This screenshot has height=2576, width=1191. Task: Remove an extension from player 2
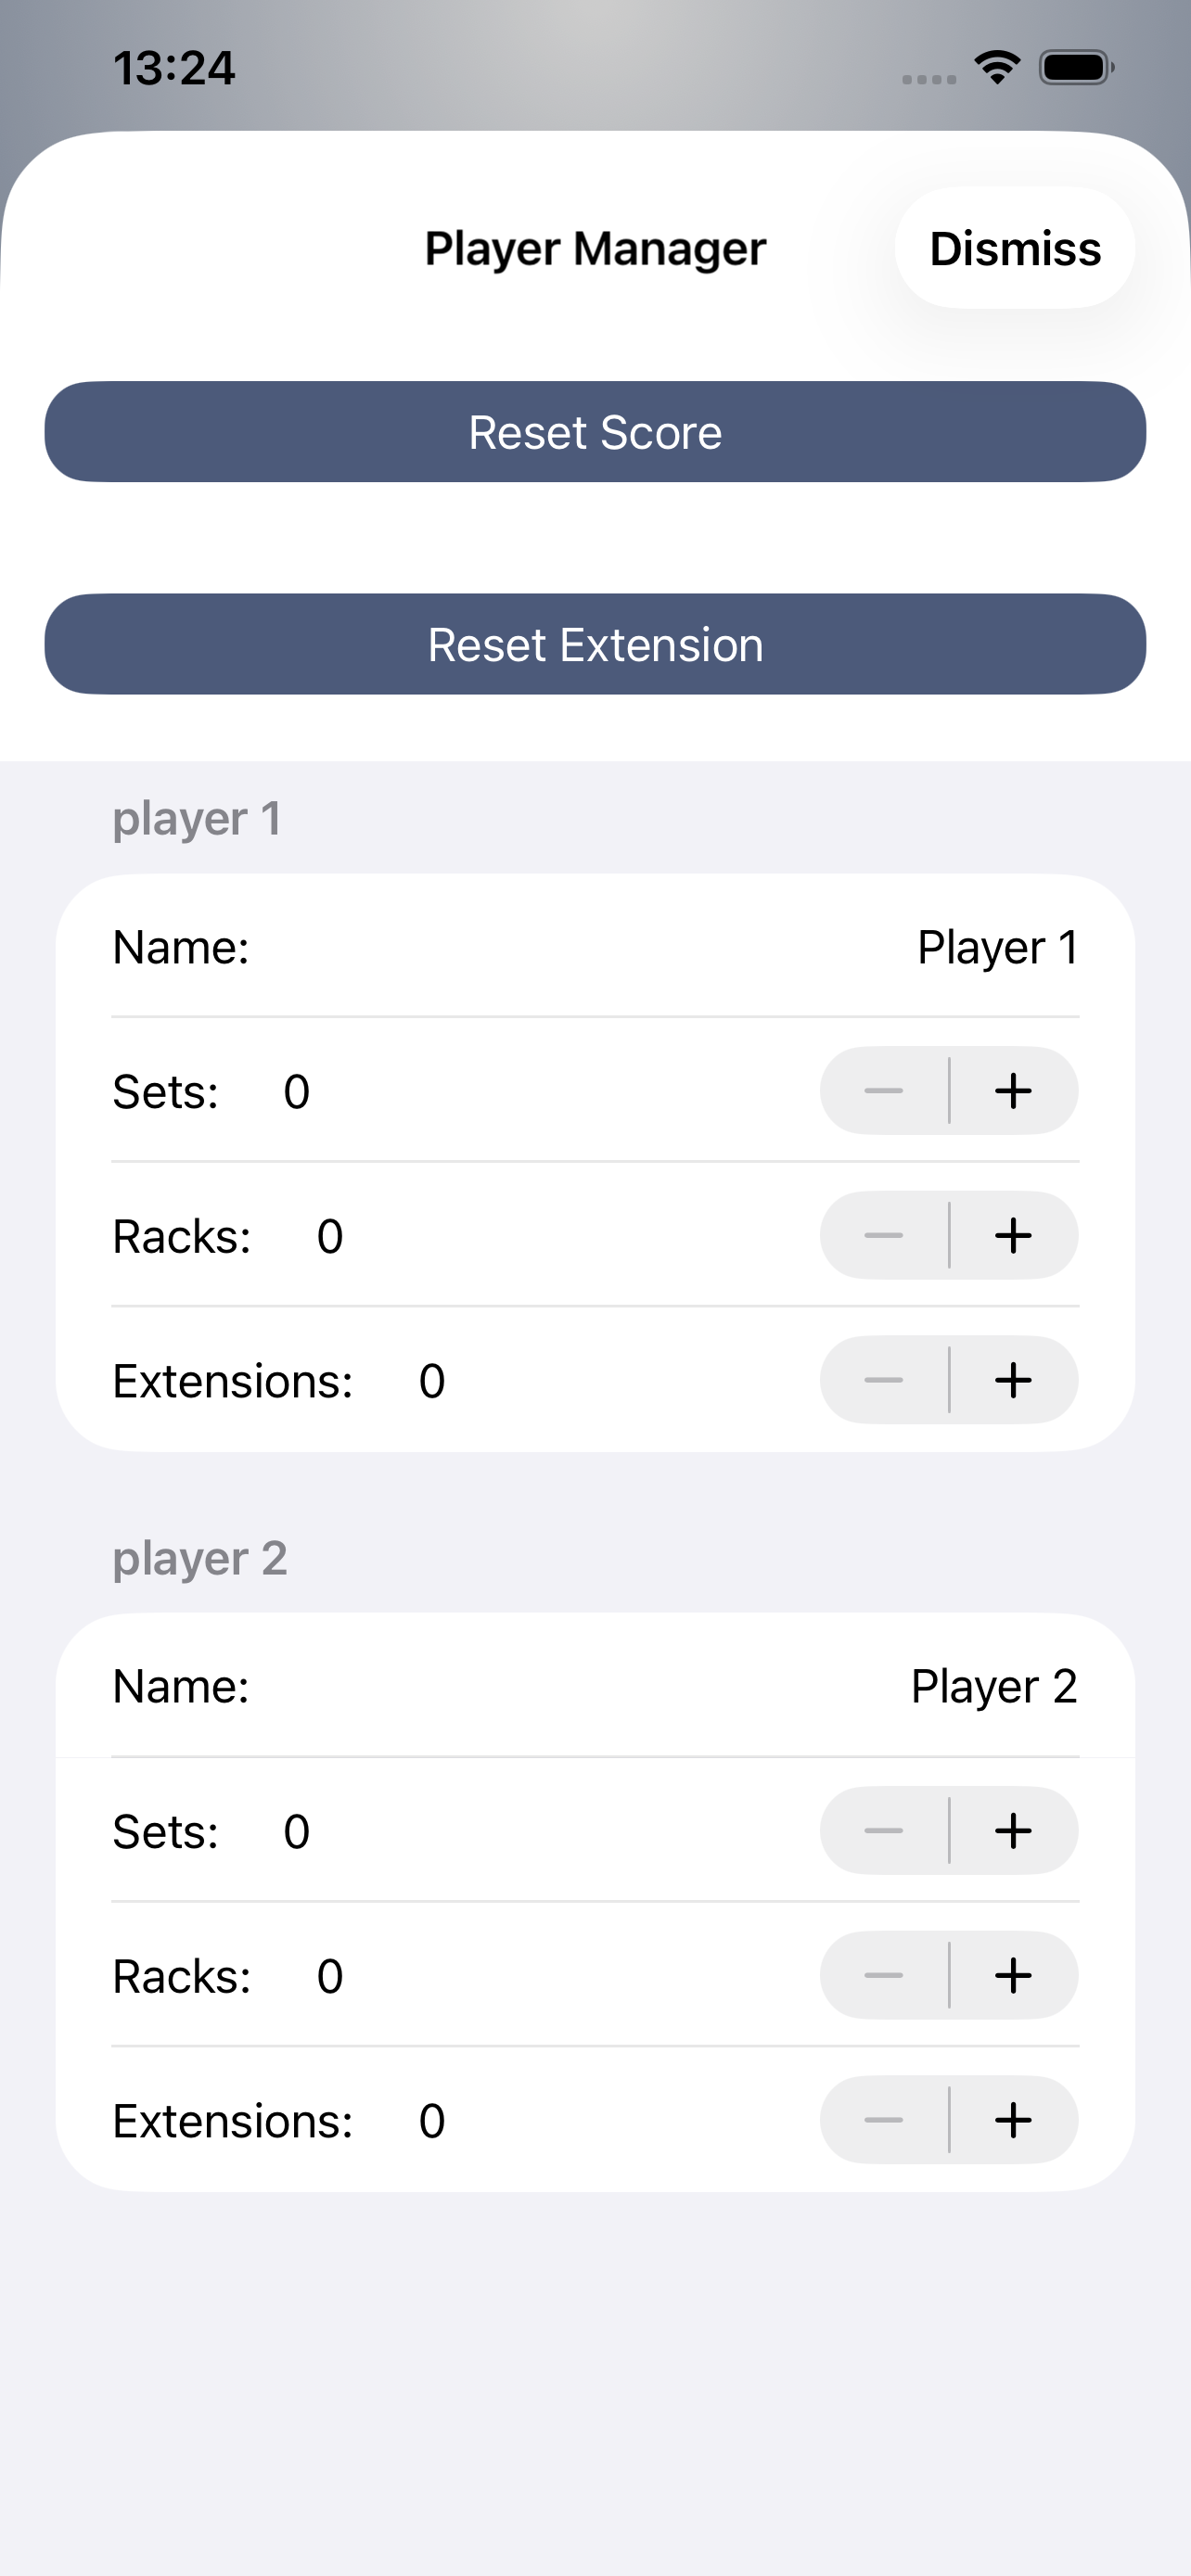[884, 2120]
